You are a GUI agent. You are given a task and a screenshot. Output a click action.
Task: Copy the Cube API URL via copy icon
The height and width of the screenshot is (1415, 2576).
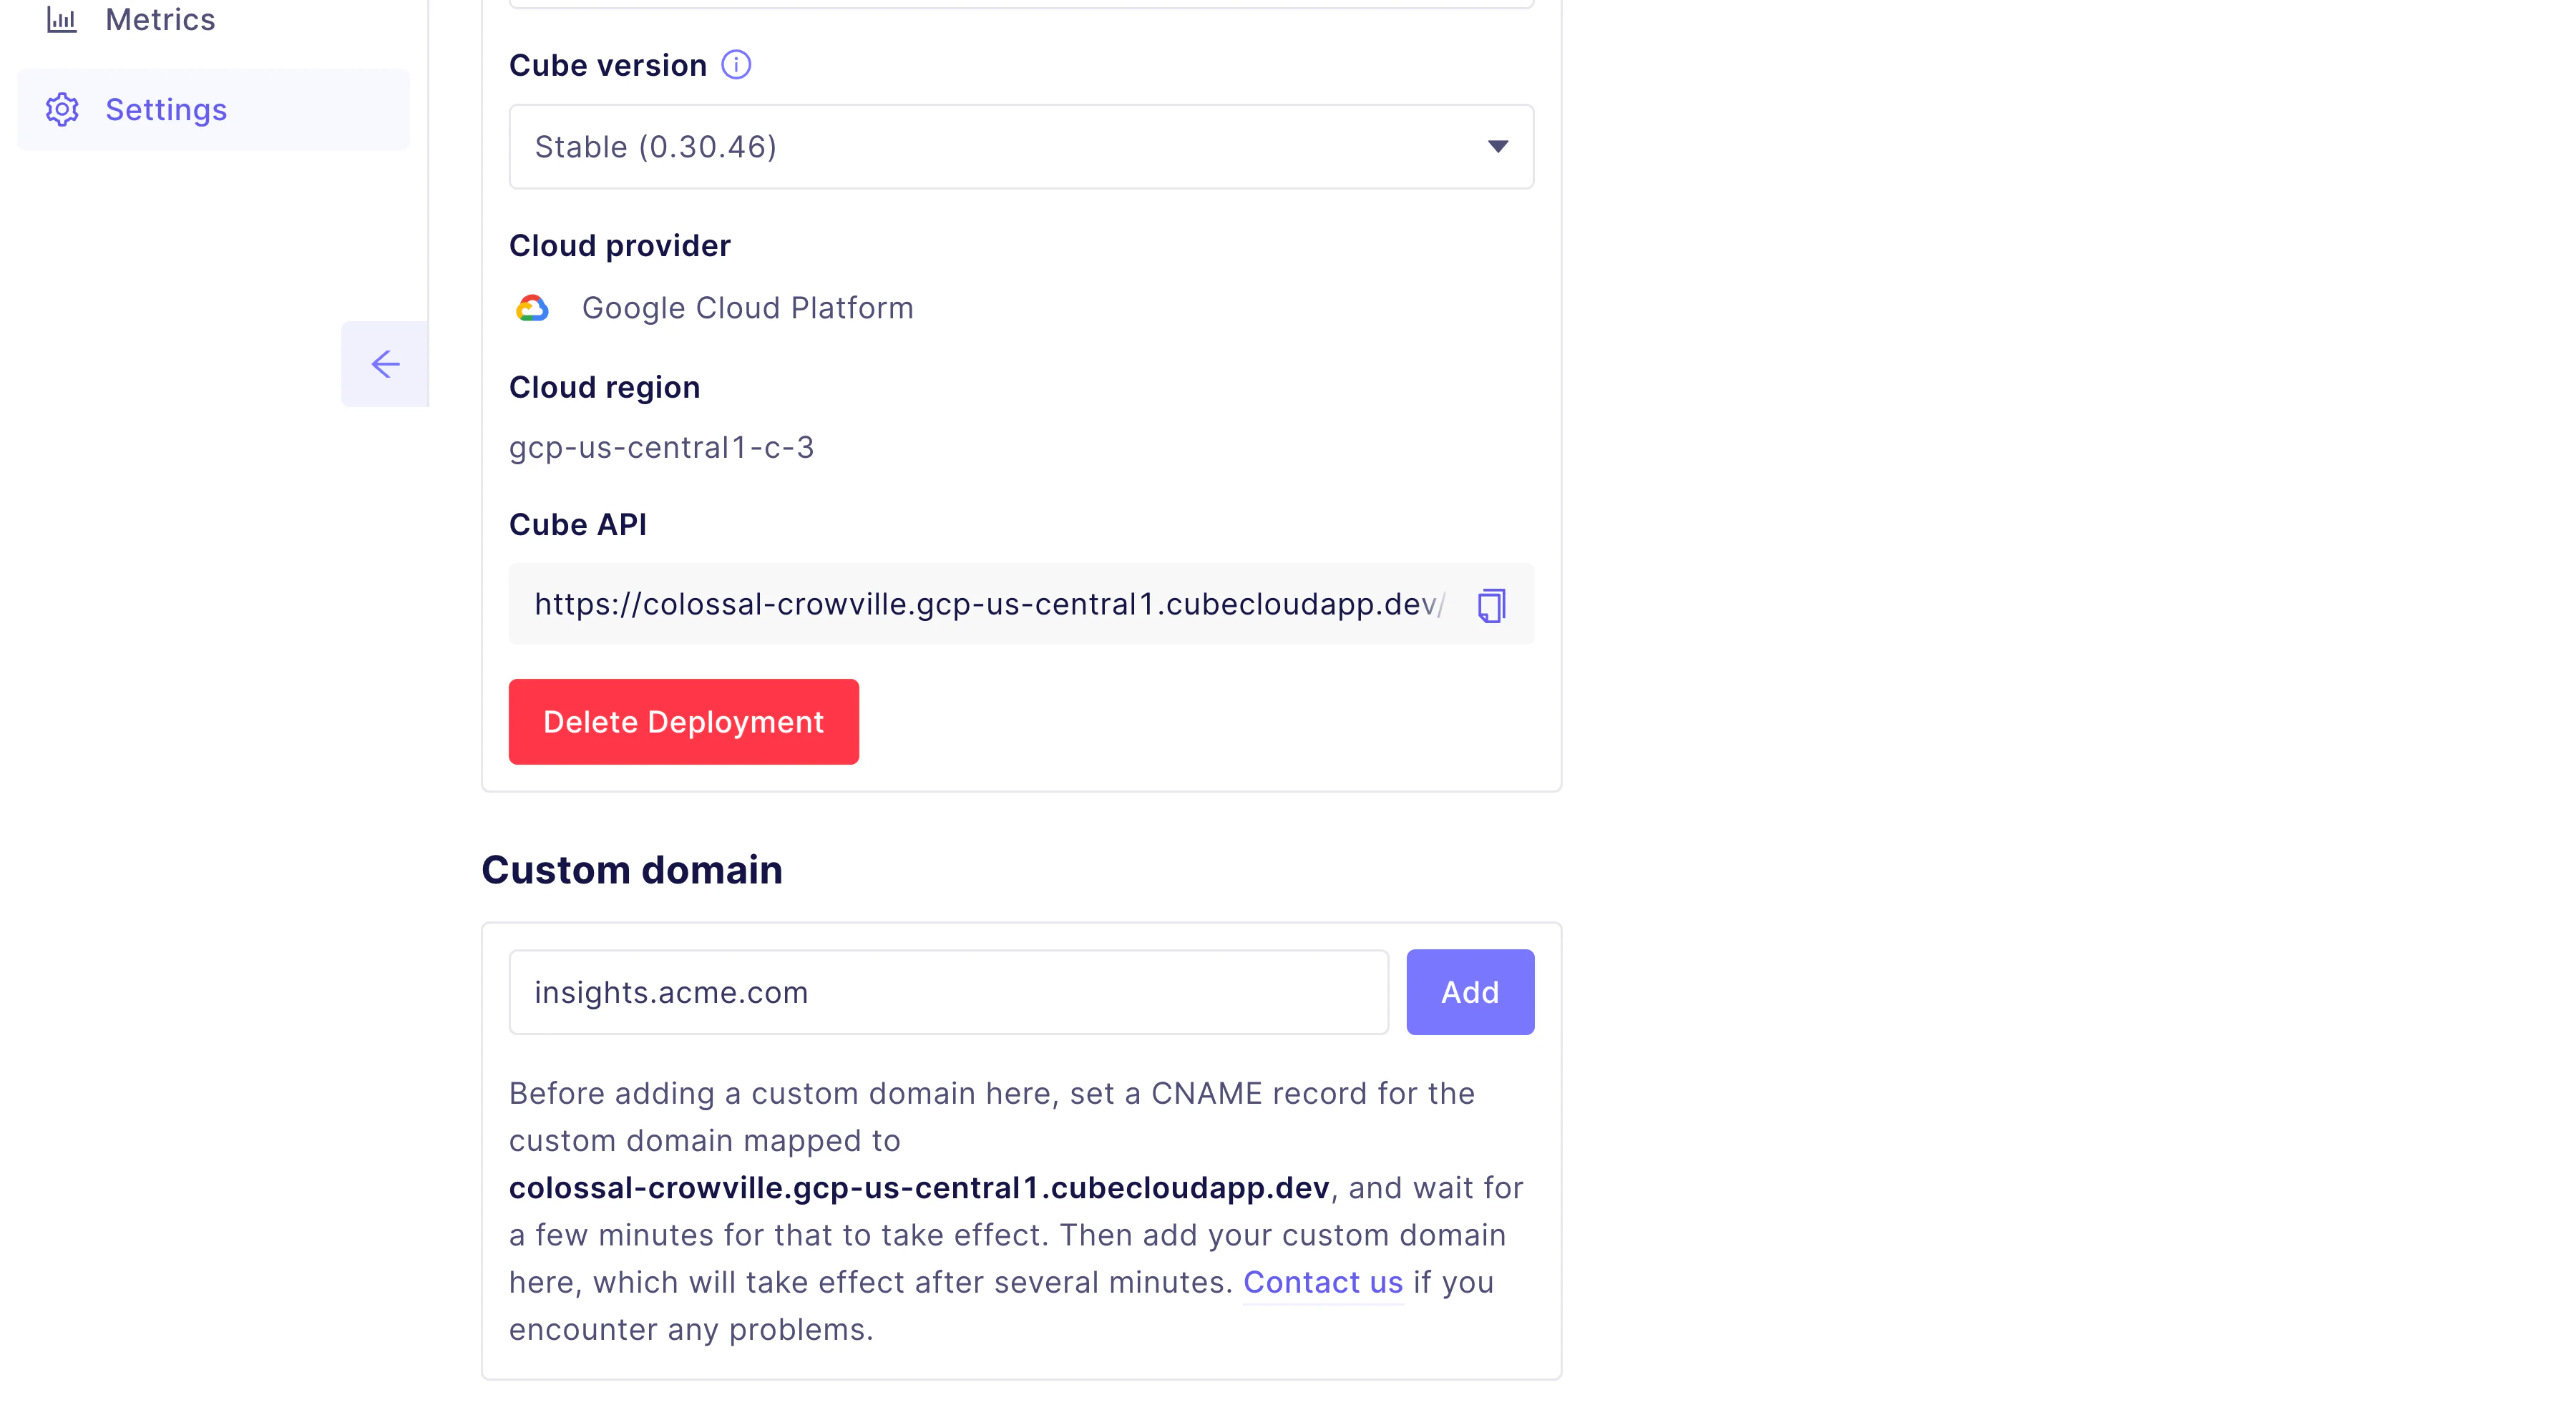[x=1491, y=605]
